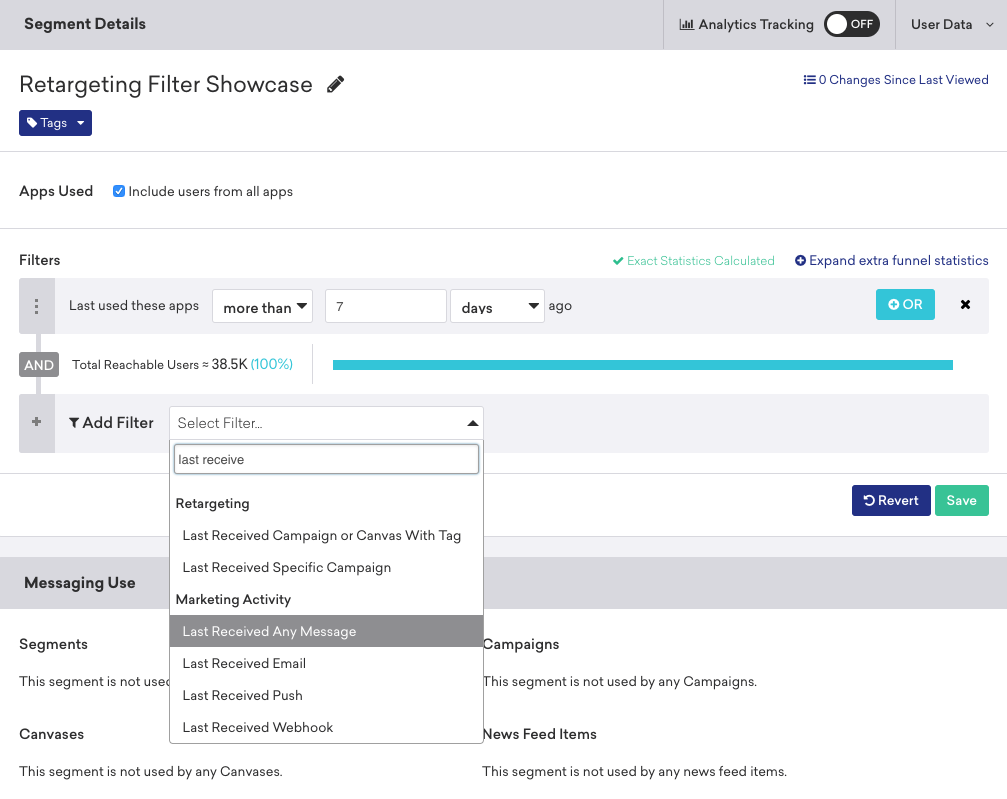Remove the Last used apps filter
1007x799 pixels.
(965, 304)
